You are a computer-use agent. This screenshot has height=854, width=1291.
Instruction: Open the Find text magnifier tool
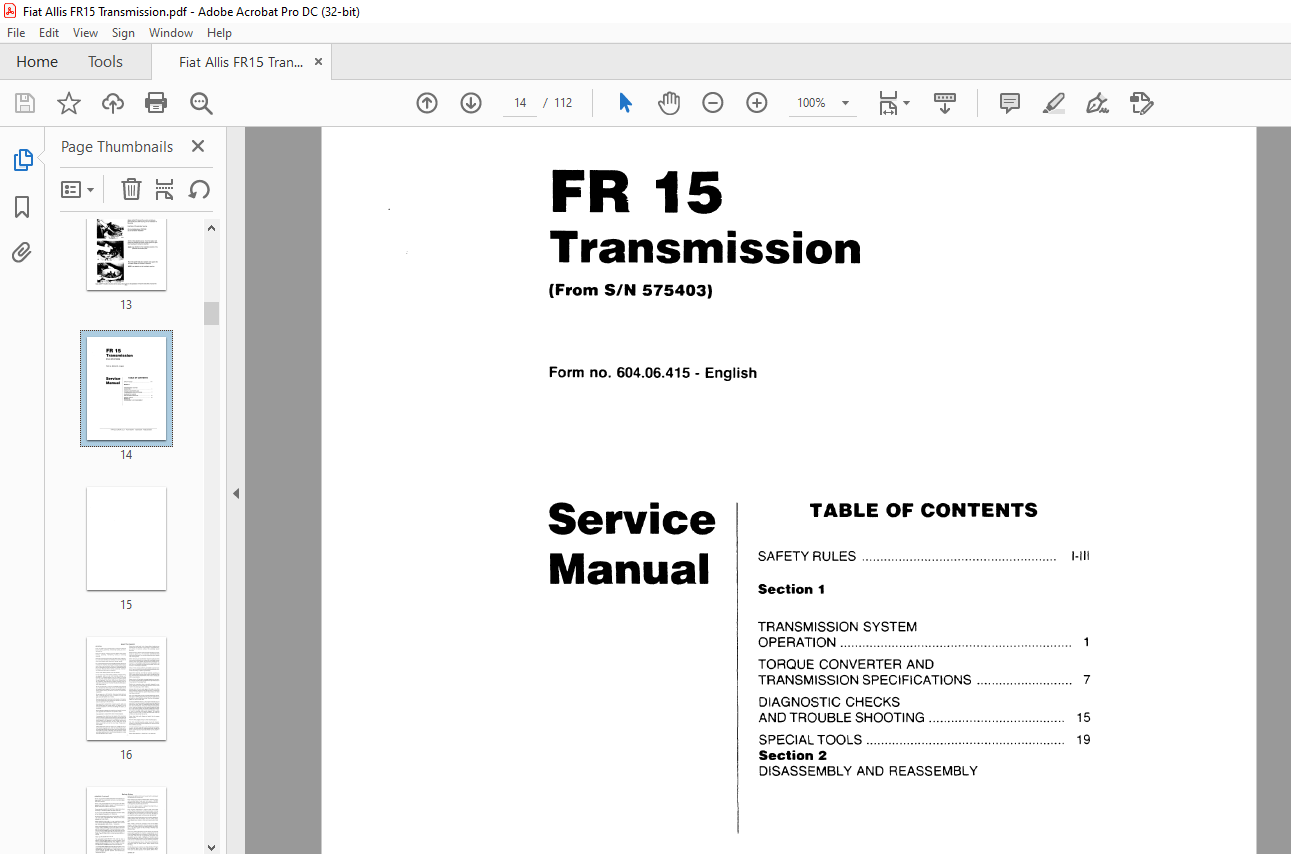click(x=201, y=103)
